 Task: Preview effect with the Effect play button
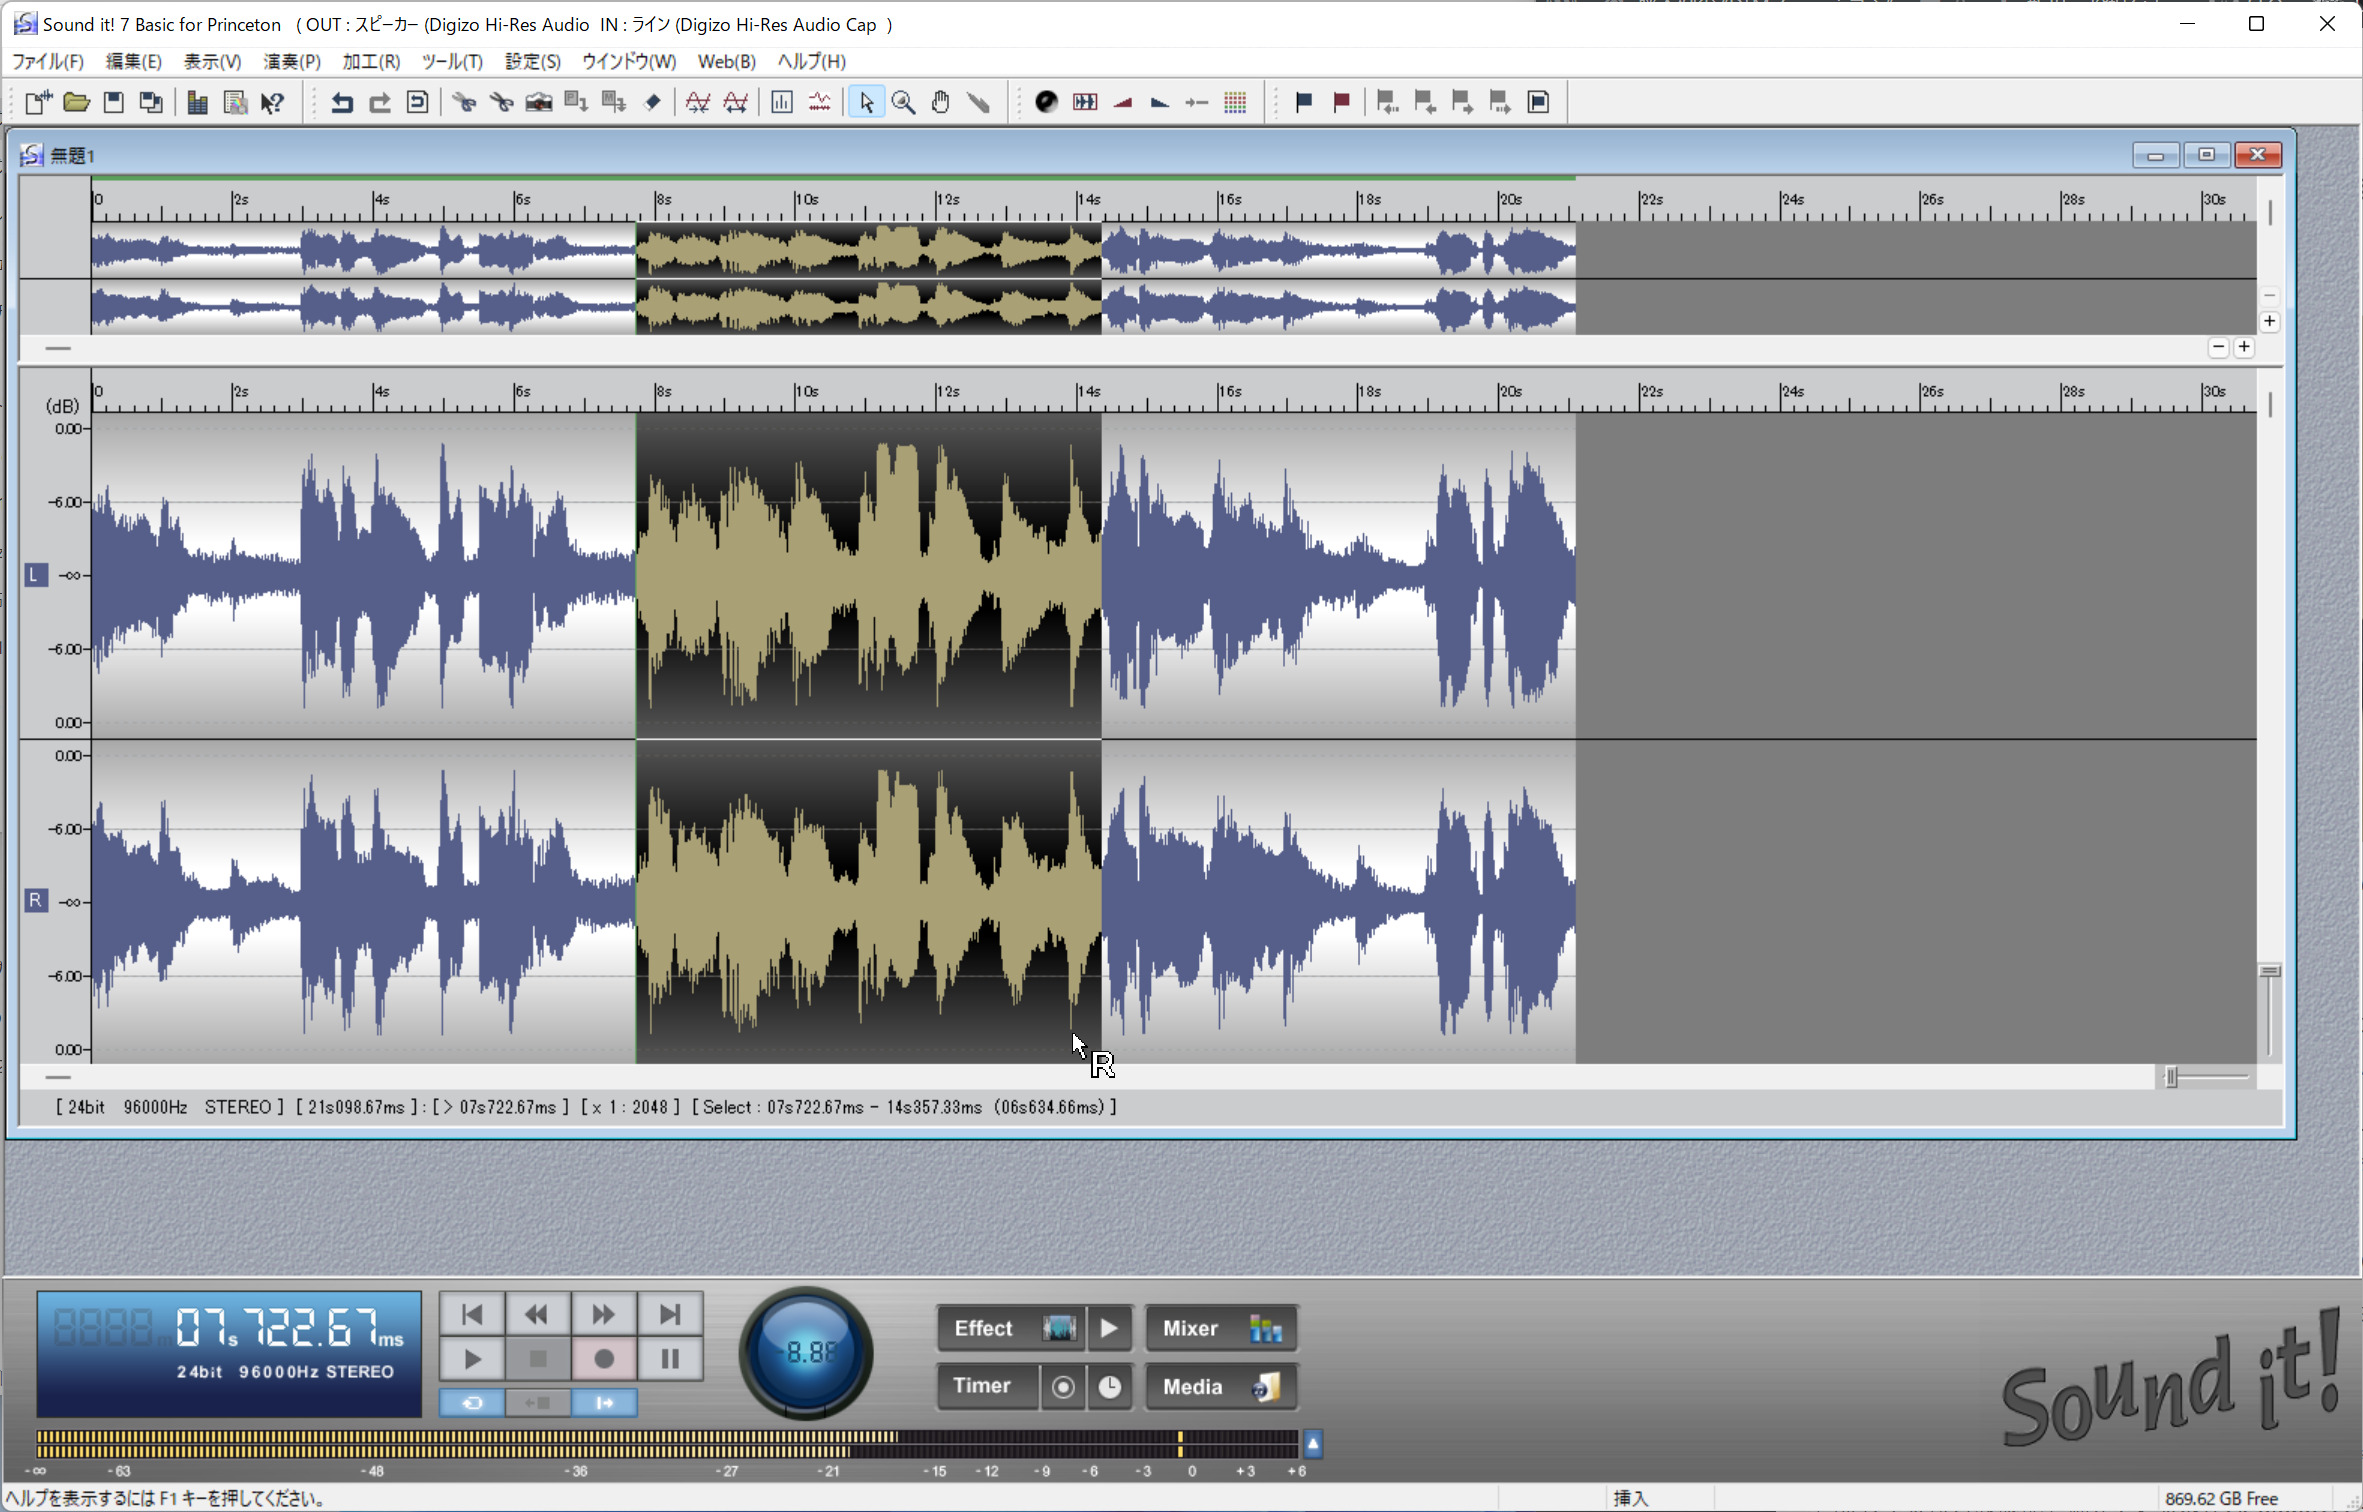[1110, 1329]
